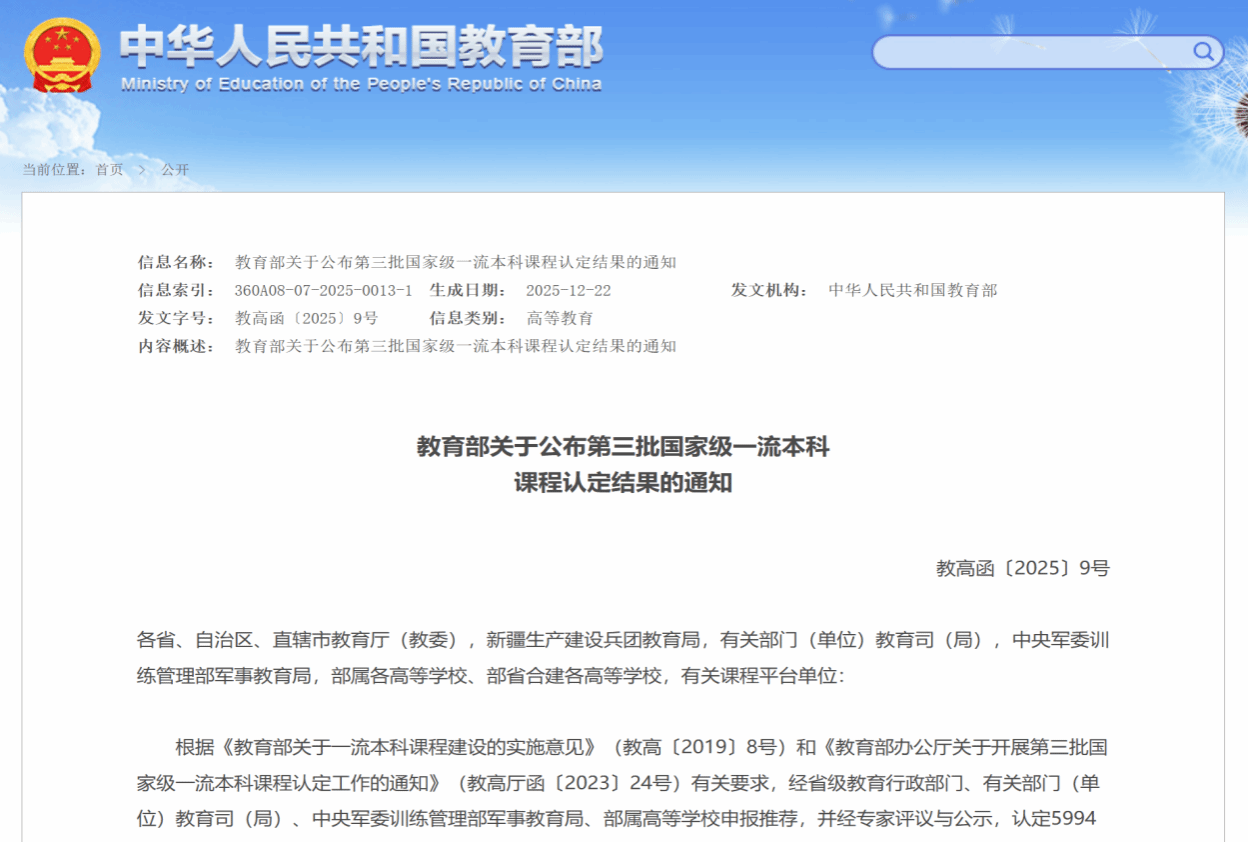The height and width of the screenshot is (842, 1248).
Task: Click the national emblem logo
Action: [x=62, y=54]
